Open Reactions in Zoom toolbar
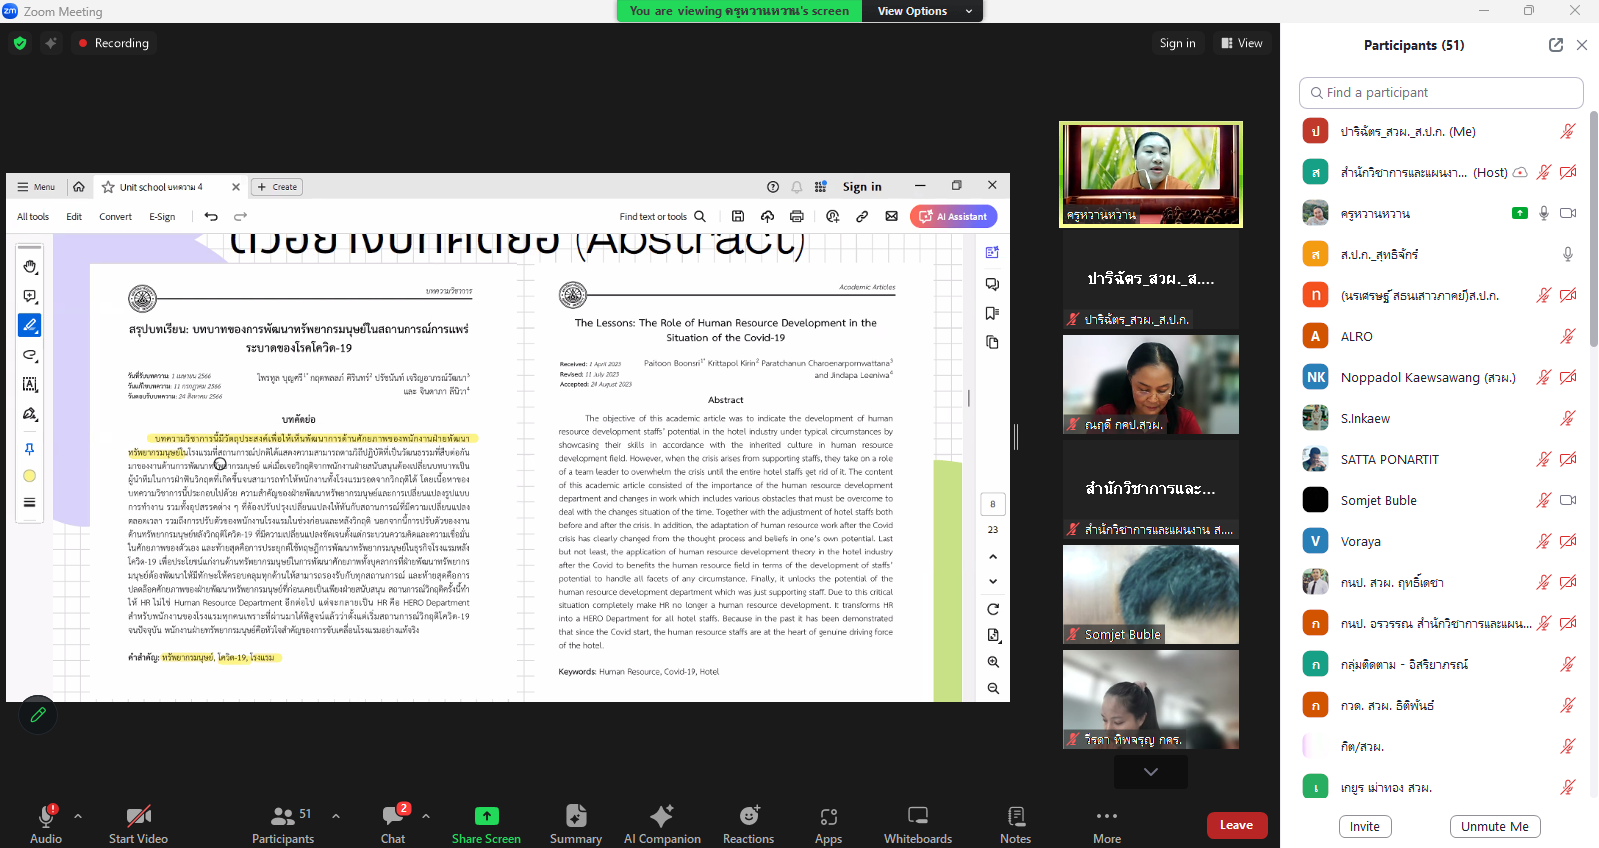The height and width of the screenshot is (848, 1599). point(748,824)
